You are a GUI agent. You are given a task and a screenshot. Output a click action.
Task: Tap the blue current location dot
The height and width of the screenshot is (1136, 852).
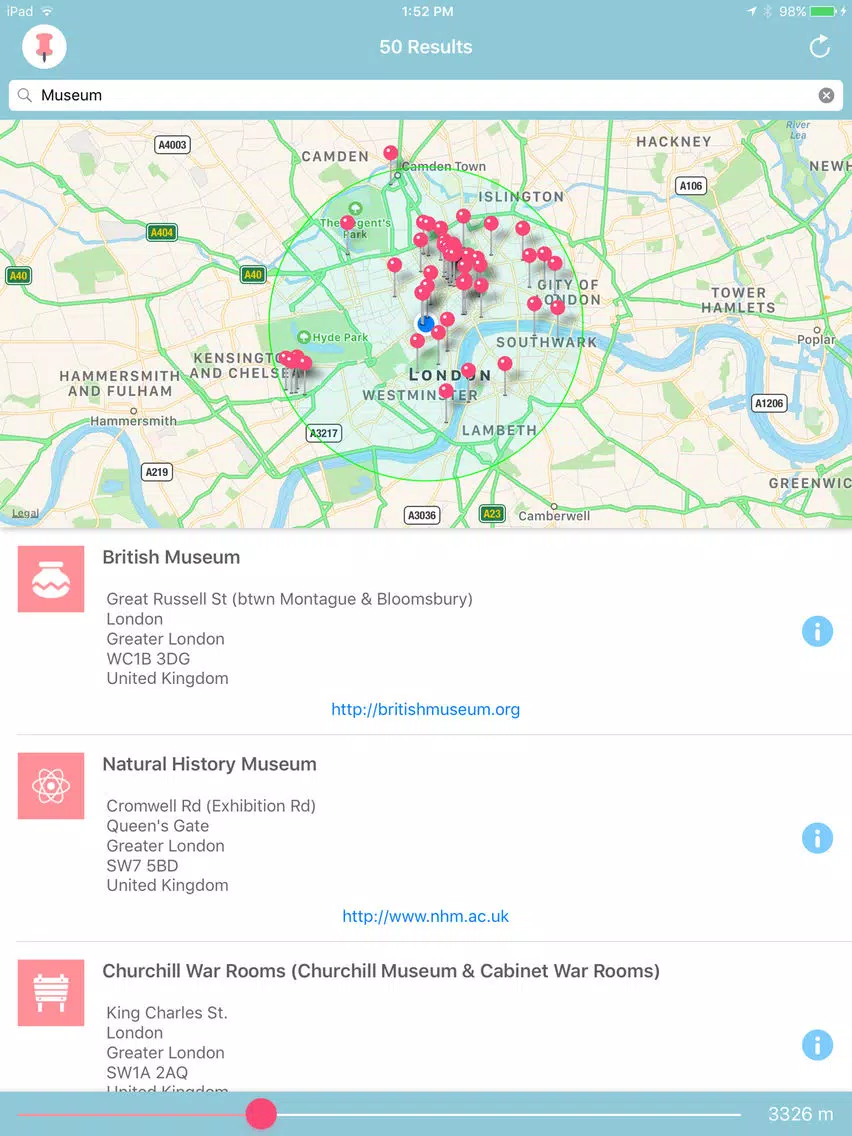tap(426, 323)
